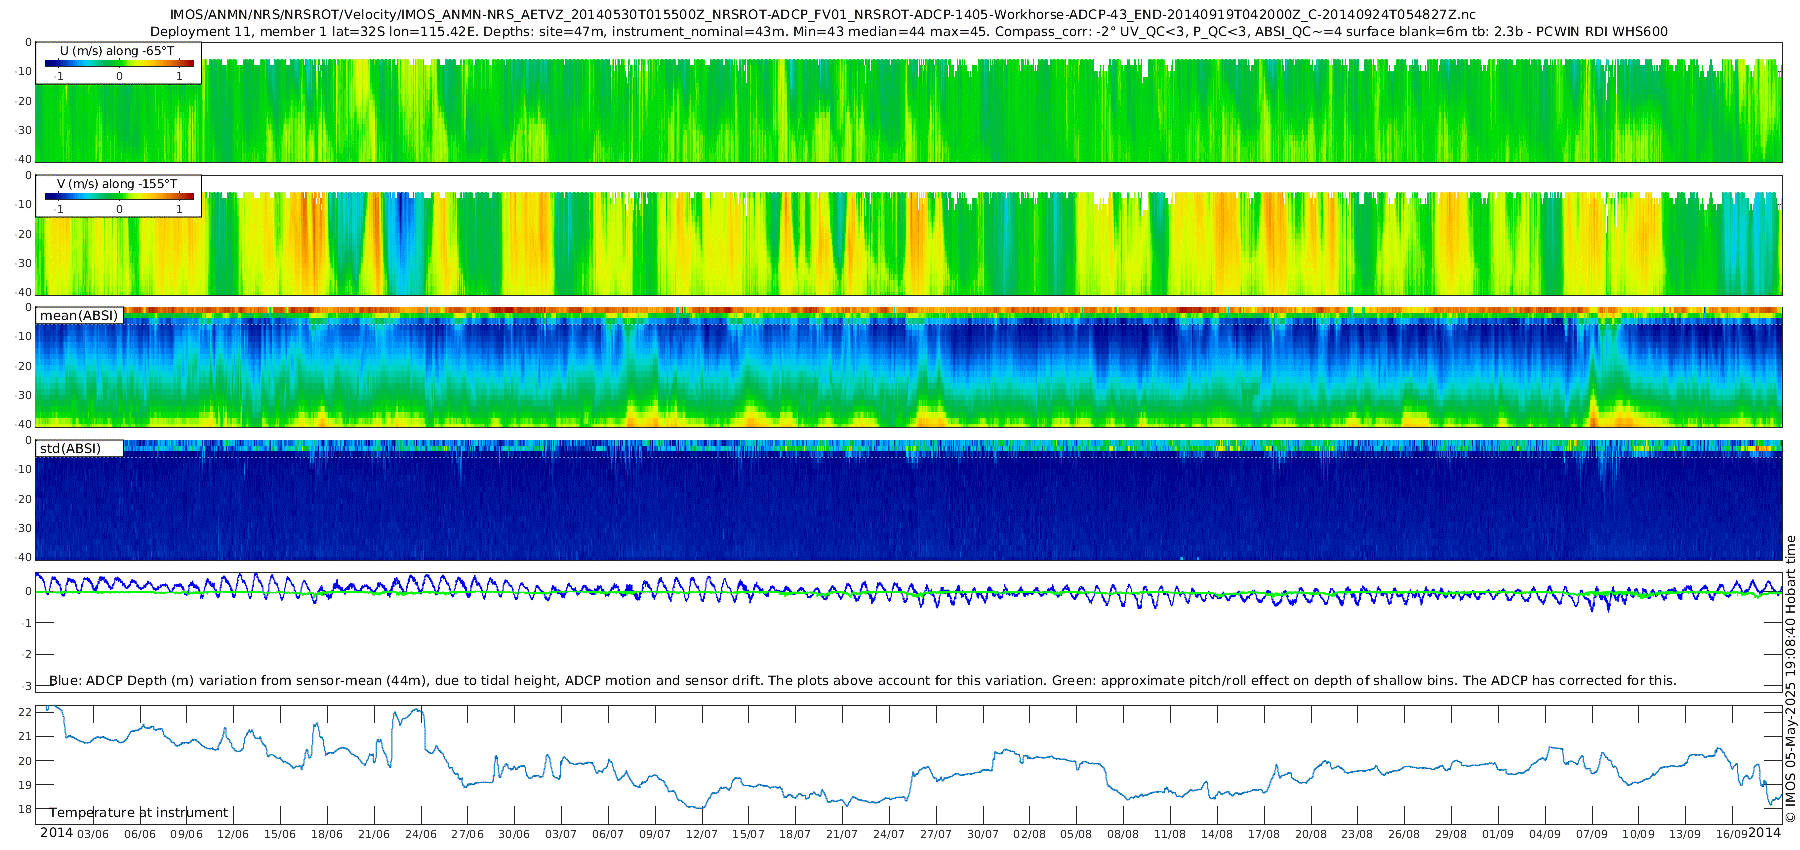Click the 07/09 date tick on time axis
1800x850 pixels.
tap(1591, 834)
